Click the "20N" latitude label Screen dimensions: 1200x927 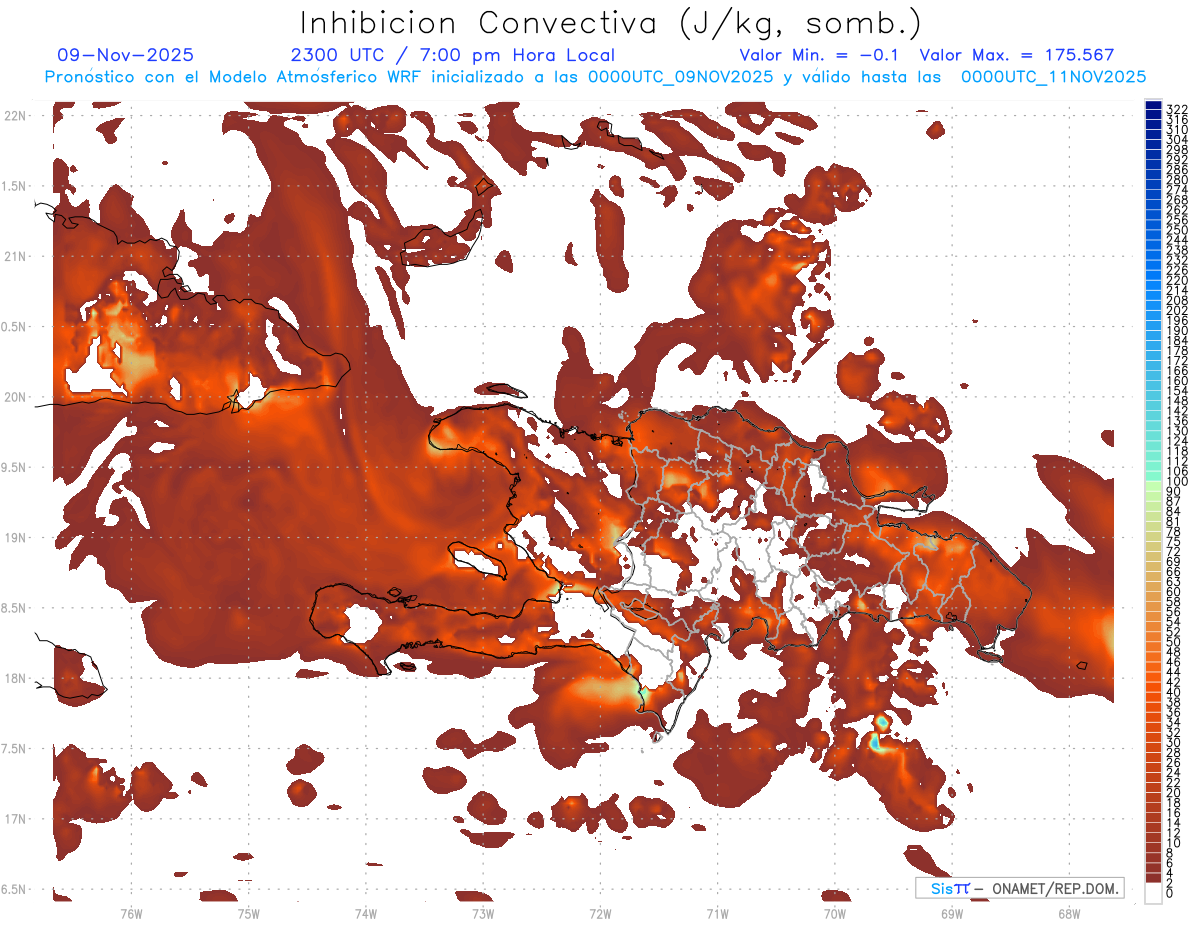[16, 397]
